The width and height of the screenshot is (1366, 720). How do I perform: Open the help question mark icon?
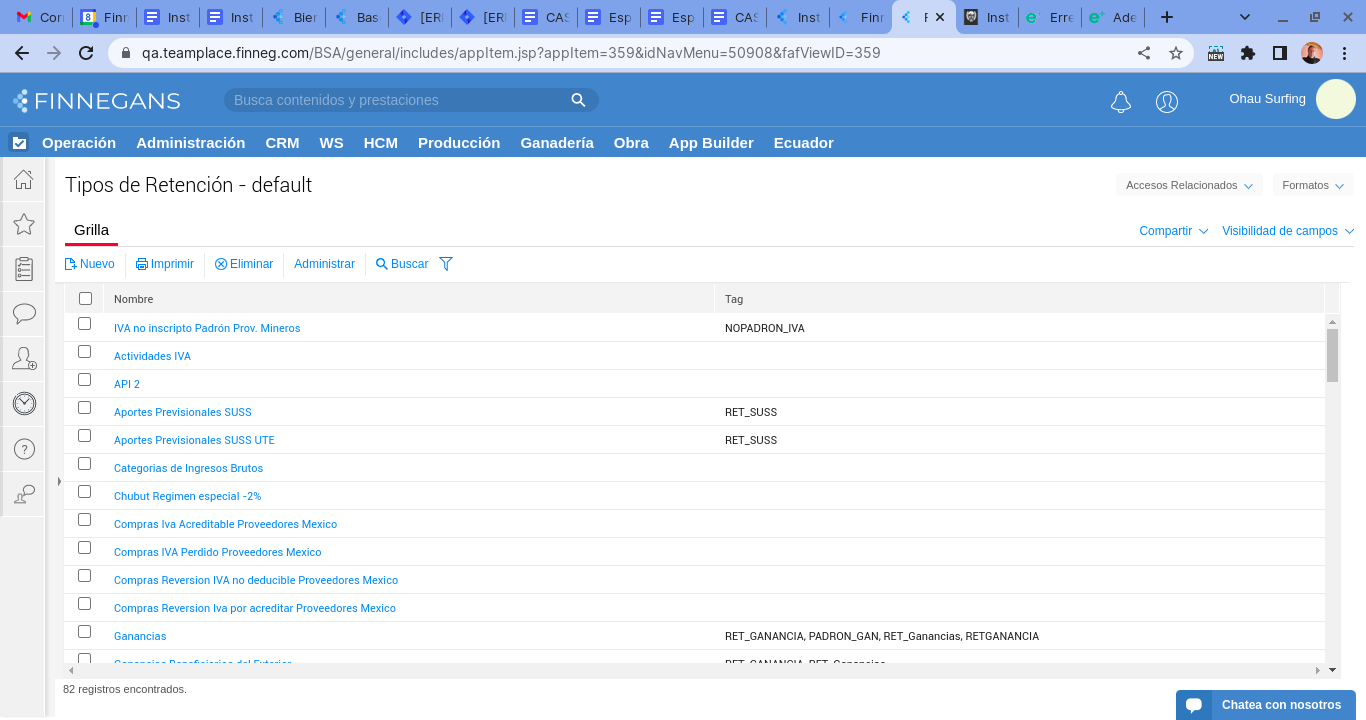(x=24, y=449)
